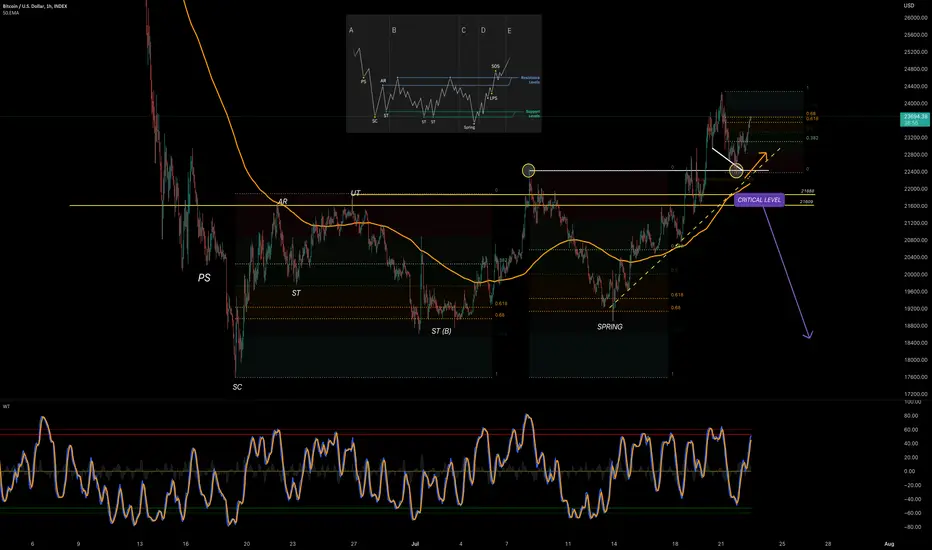Click date 23 on the time axis
The image size is (932, 550).
292,544
